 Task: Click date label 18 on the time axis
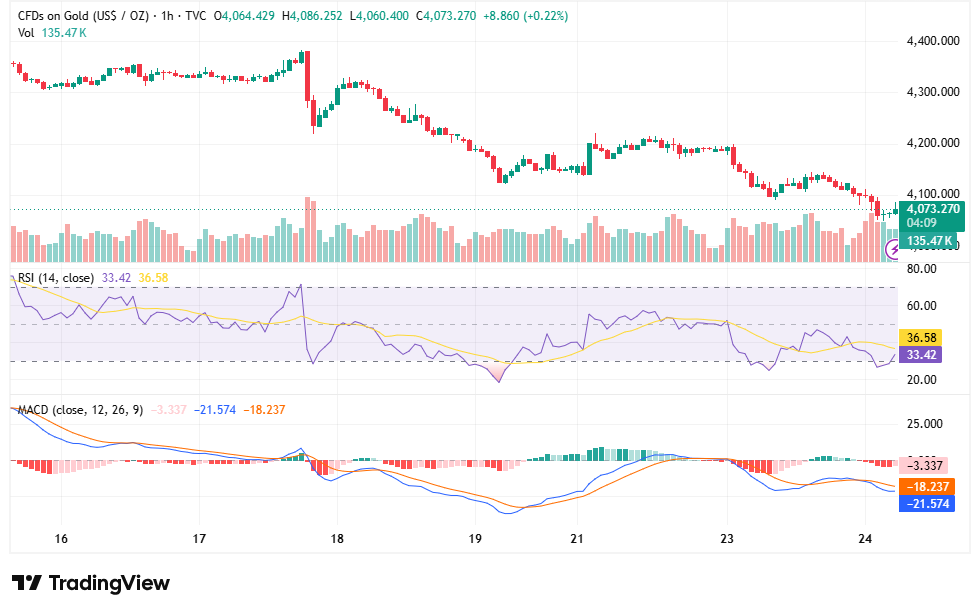click(x=337, y=539)
